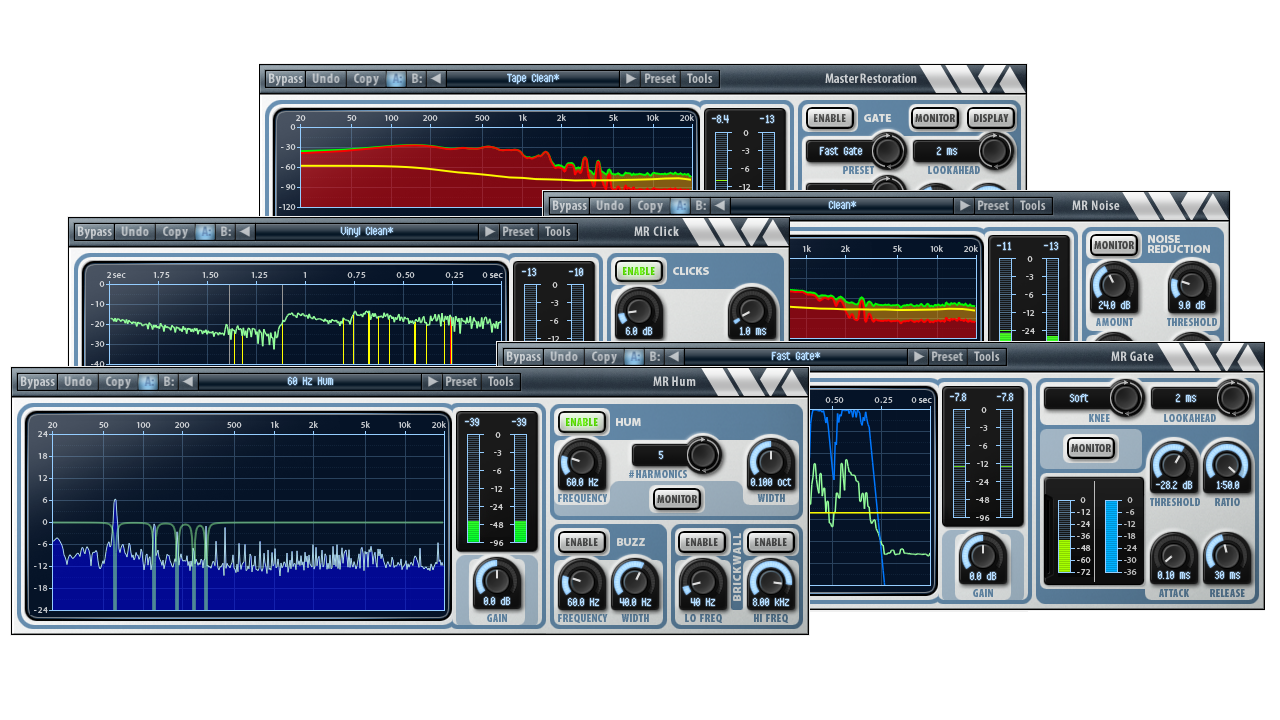Click the next preset arrow in Master Restoration
Viewport: 1280px width, 720px height.
coord(631,78)
